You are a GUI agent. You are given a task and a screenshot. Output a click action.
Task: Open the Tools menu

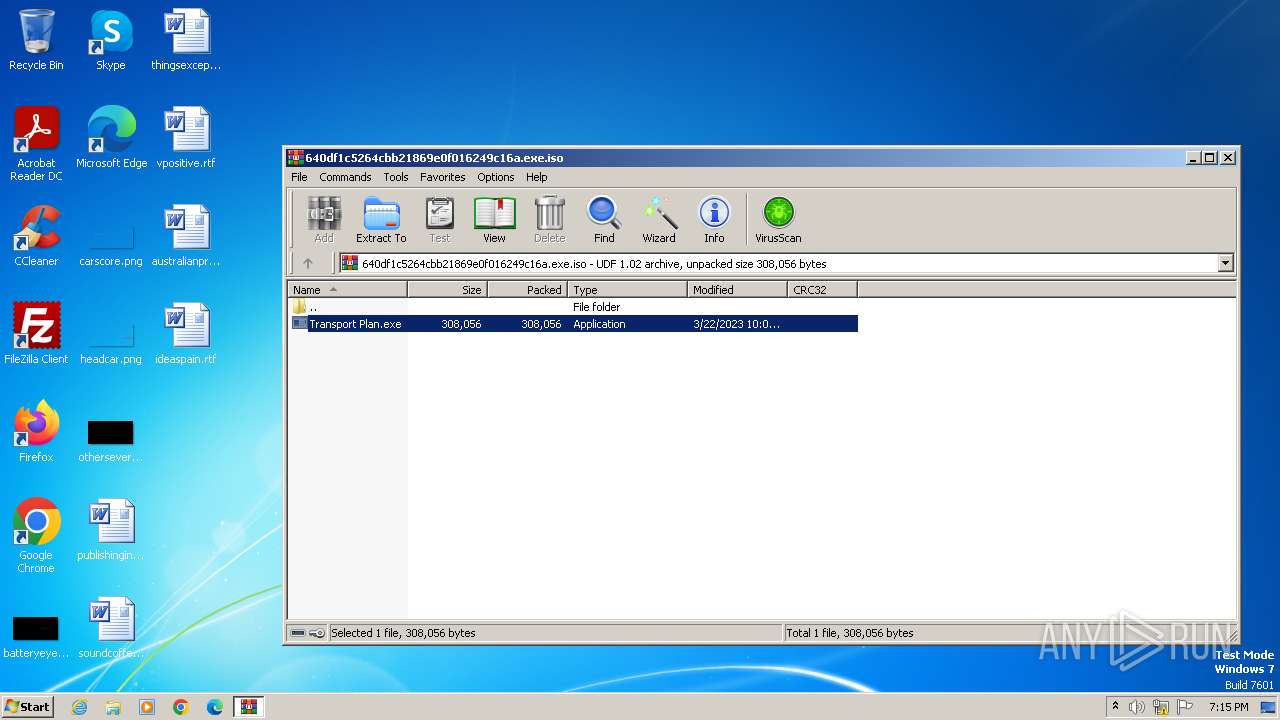click(x=396, y=177)
